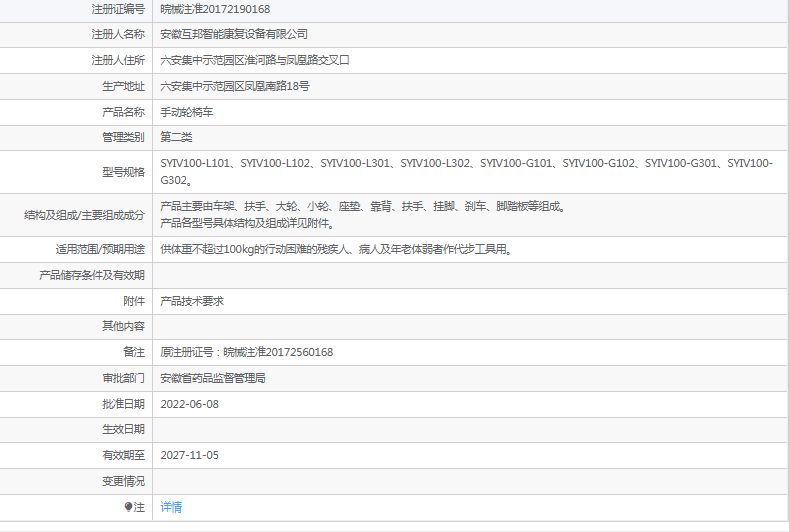The width and height of the screenshot is (789, 532).
Task: Open the 详情 link in the 注 row
Action: pos(171,507)
